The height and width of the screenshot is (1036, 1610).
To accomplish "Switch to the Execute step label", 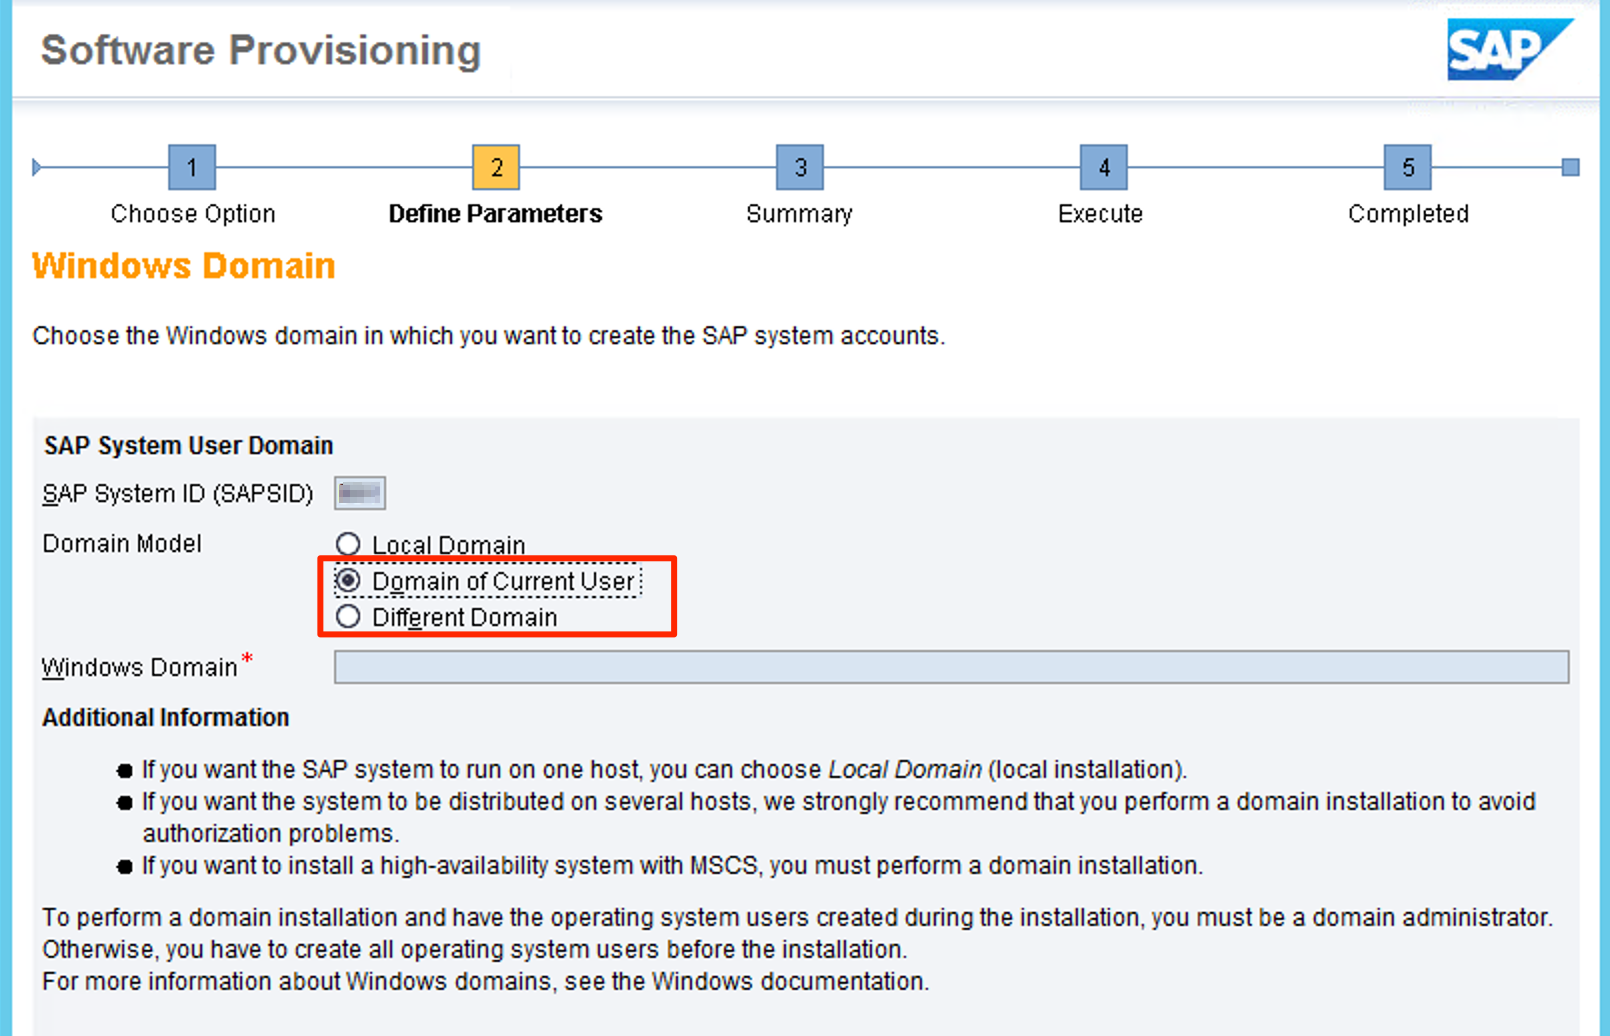I will pos(1100,214).
